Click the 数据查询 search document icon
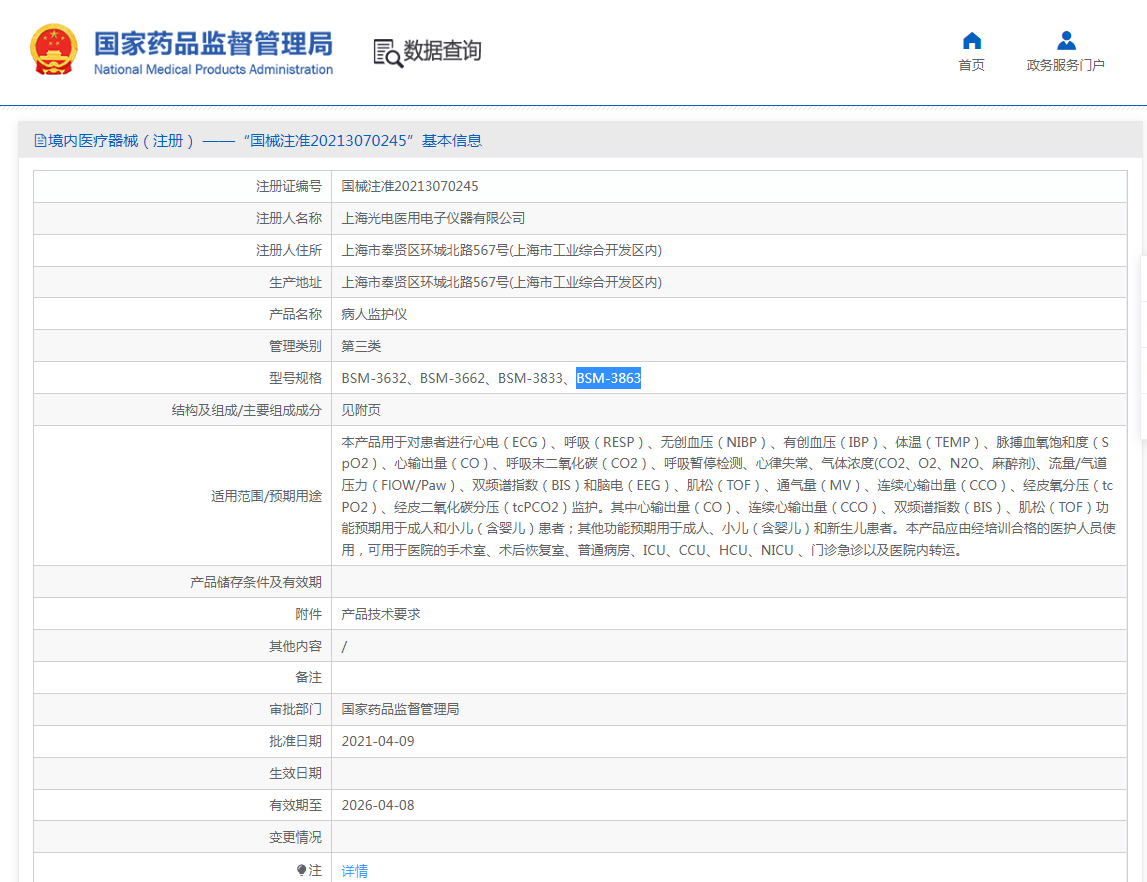The height and width of the screenshot is (882, 1147). (x=388, y=53)
